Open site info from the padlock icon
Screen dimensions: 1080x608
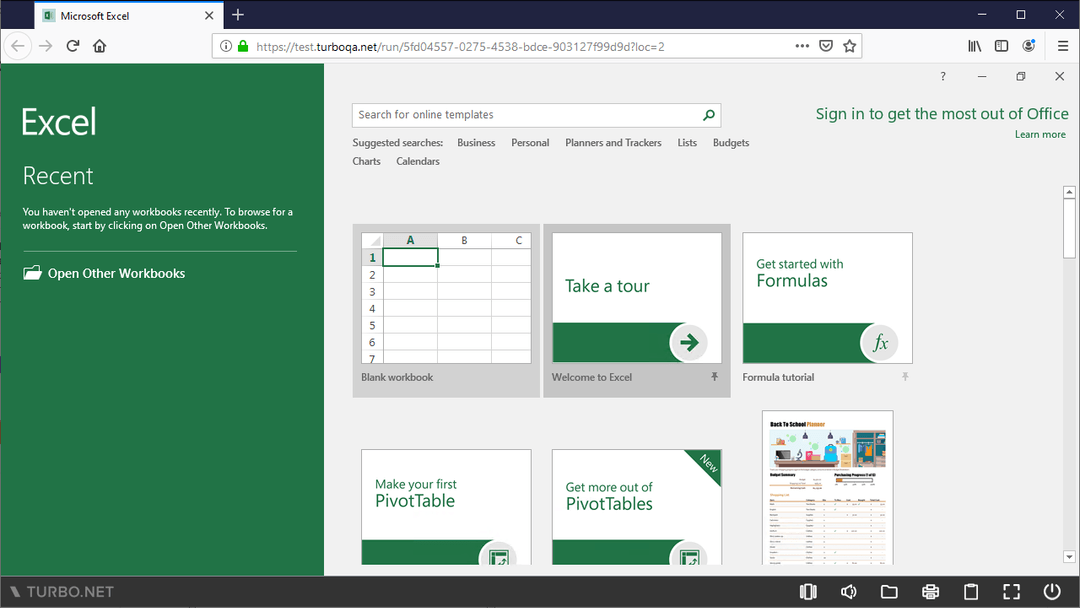[245, 45]
